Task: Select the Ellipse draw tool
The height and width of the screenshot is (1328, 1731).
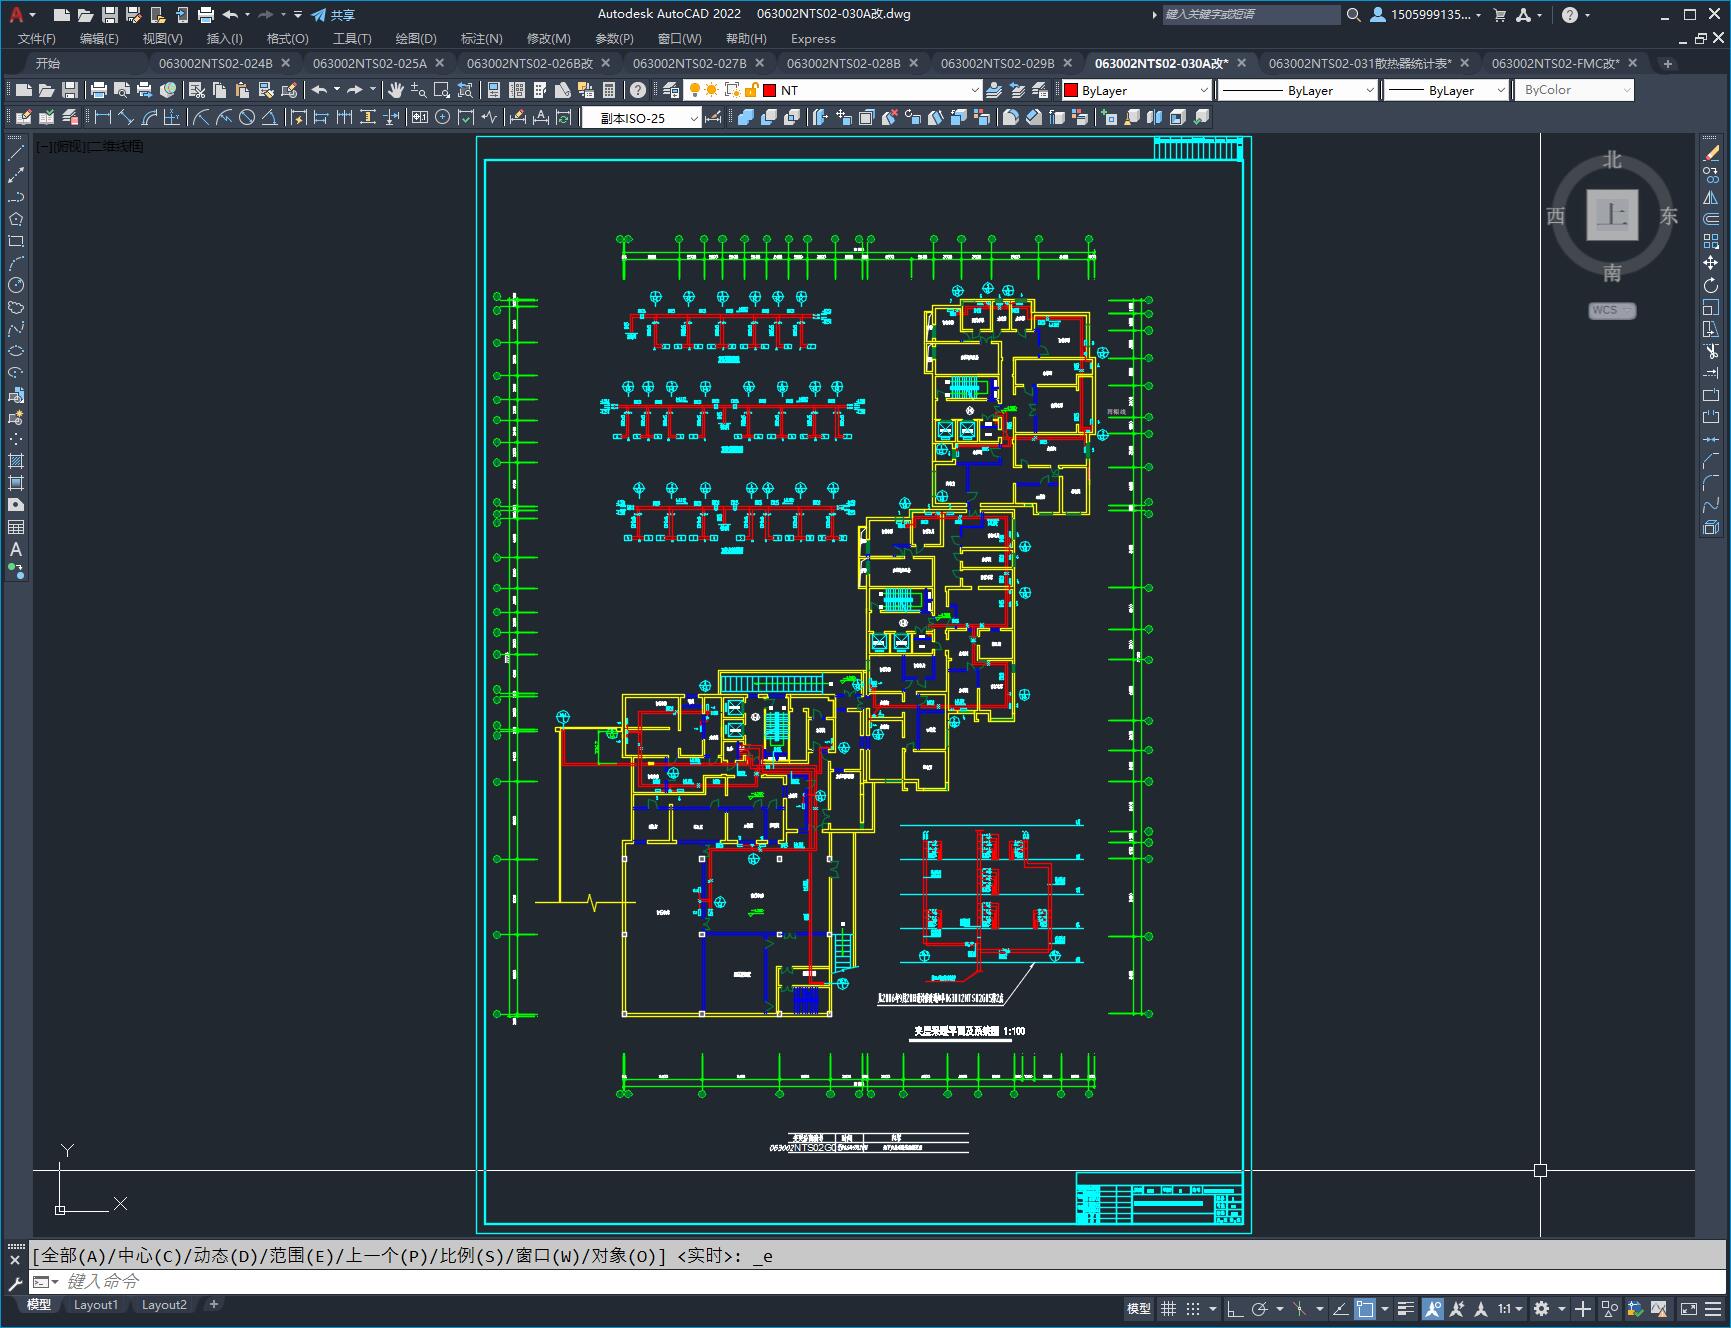Action: [x=16, y=351]
